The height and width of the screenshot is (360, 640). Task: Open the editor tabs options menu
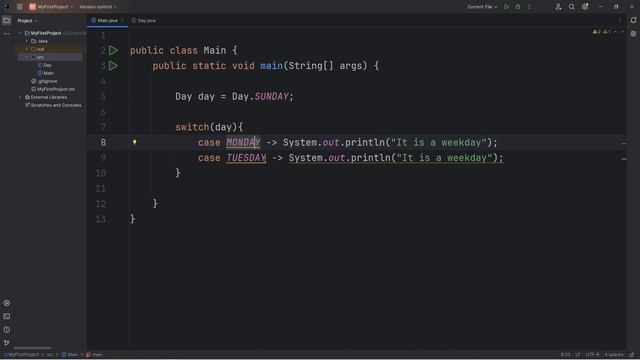point(620,20)
